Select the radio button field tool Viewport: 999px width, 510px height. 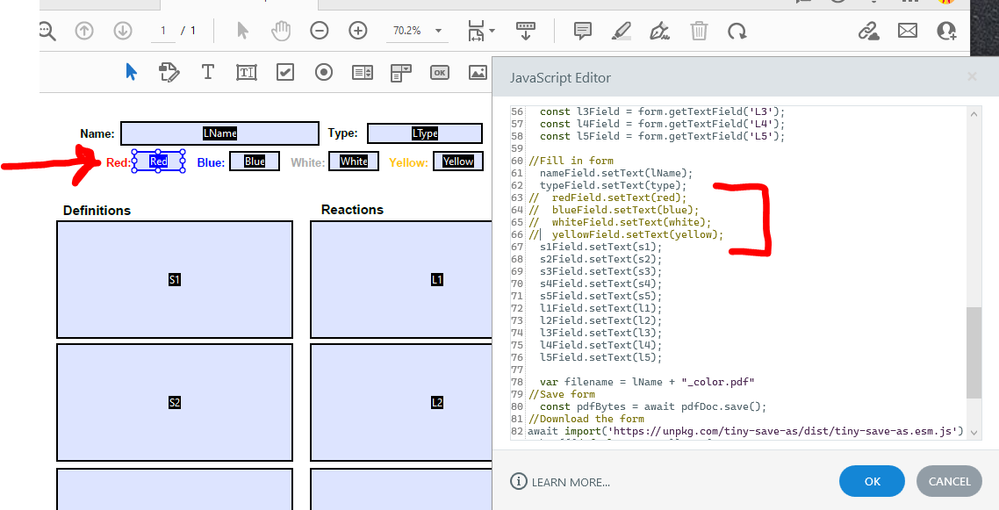[324, 72]
